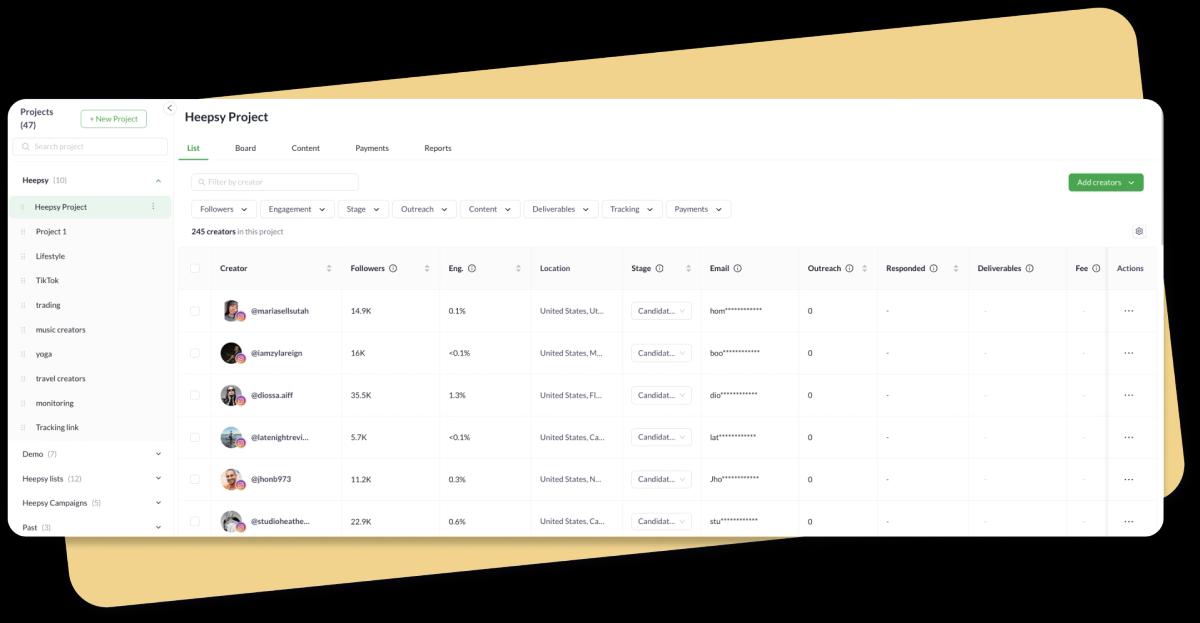Open actions menu for @iamzylareign
The image size is (1200, 623).
pos(1129,353)
